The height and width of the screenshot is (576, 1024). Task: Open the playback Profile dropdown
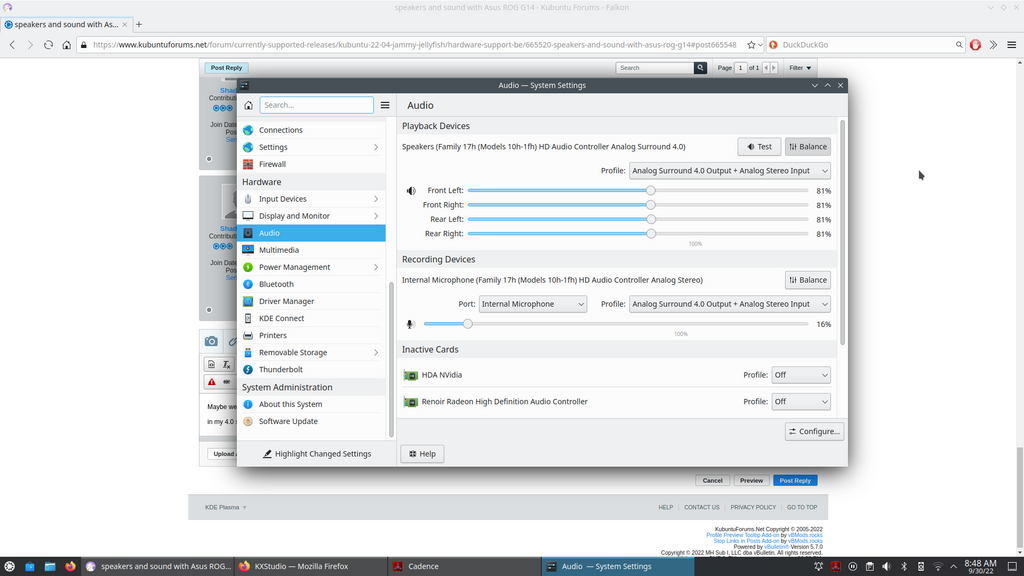pyautogui.click(x=730, y=171)
